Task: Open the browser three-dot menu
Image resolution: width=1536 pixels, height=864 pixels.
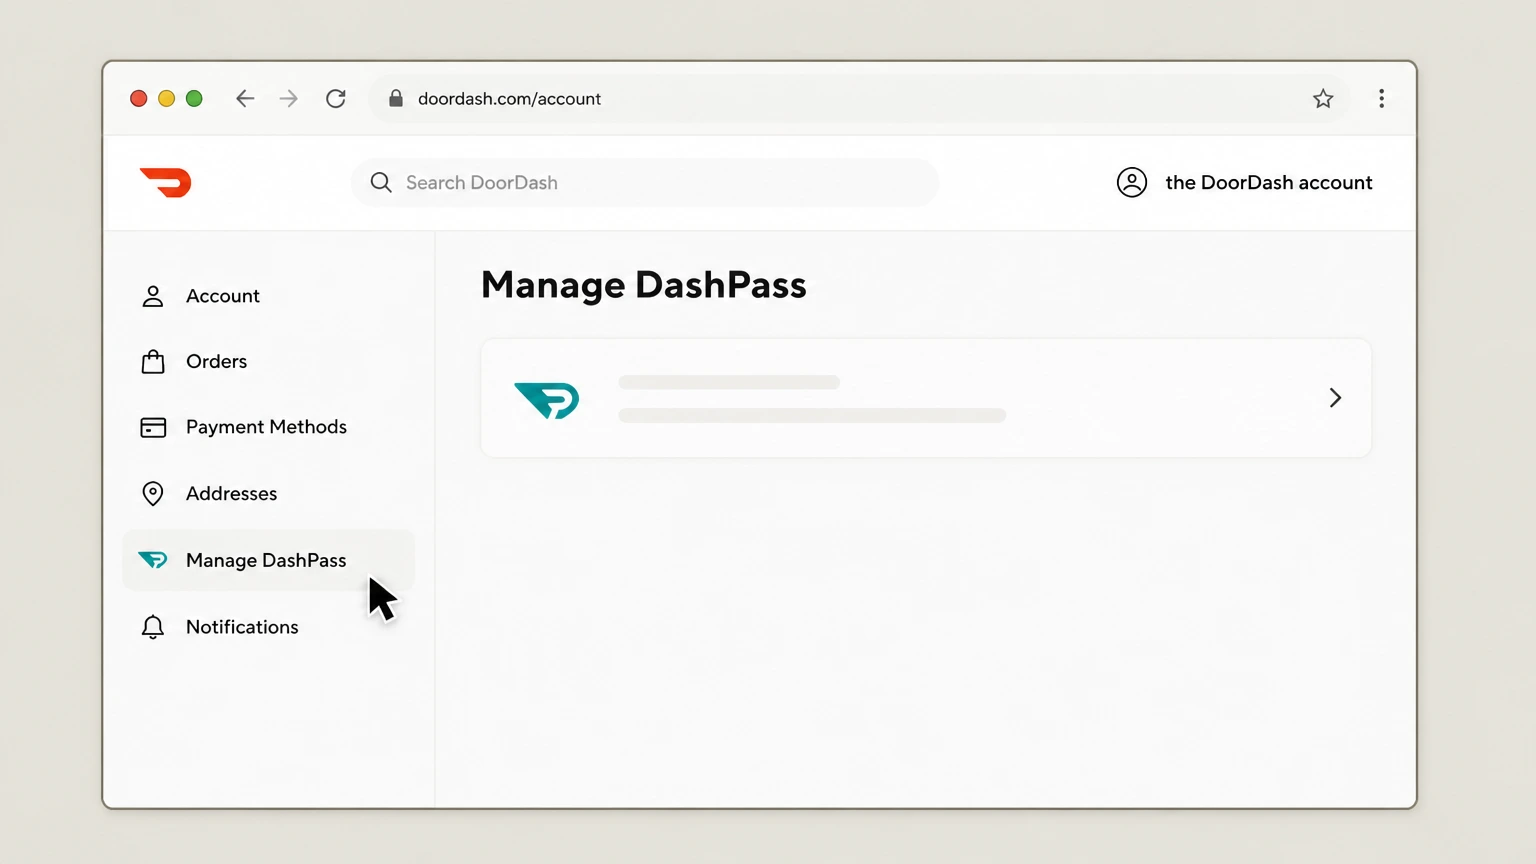Action: [x=1381, y=98]
